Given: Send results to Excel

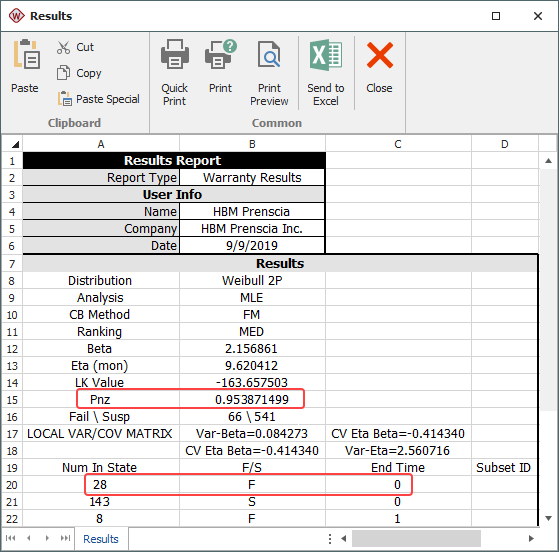Looking at the screenshot, I should 325,72.
